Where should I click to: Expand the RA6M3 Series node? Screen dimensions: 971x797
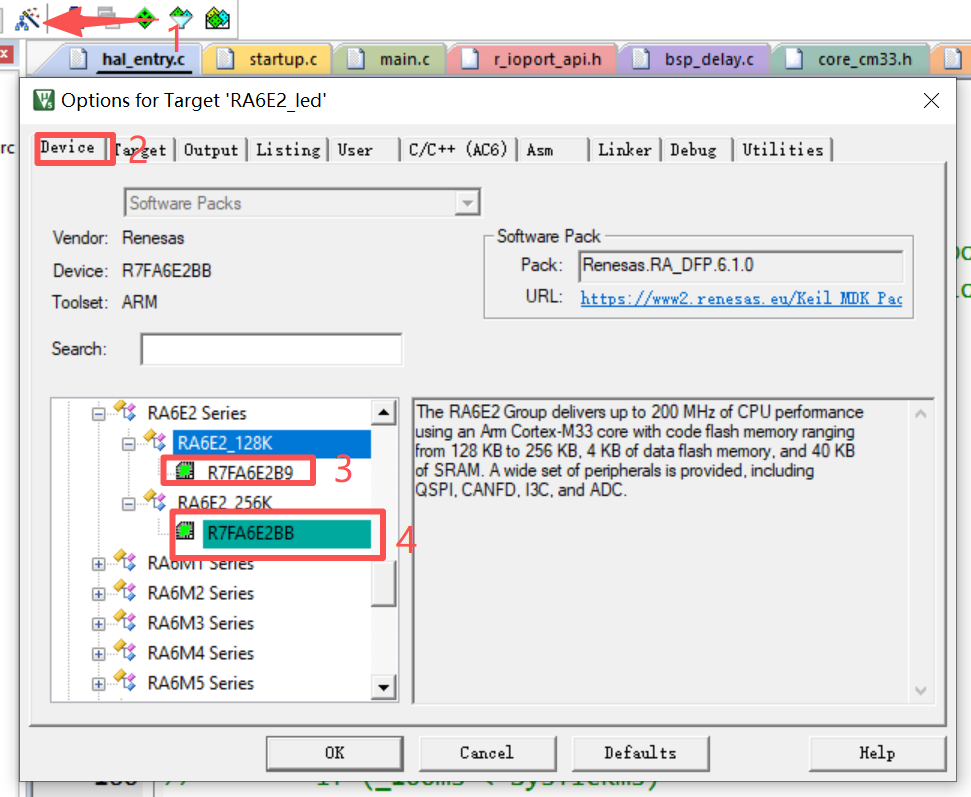pos(98,624)
